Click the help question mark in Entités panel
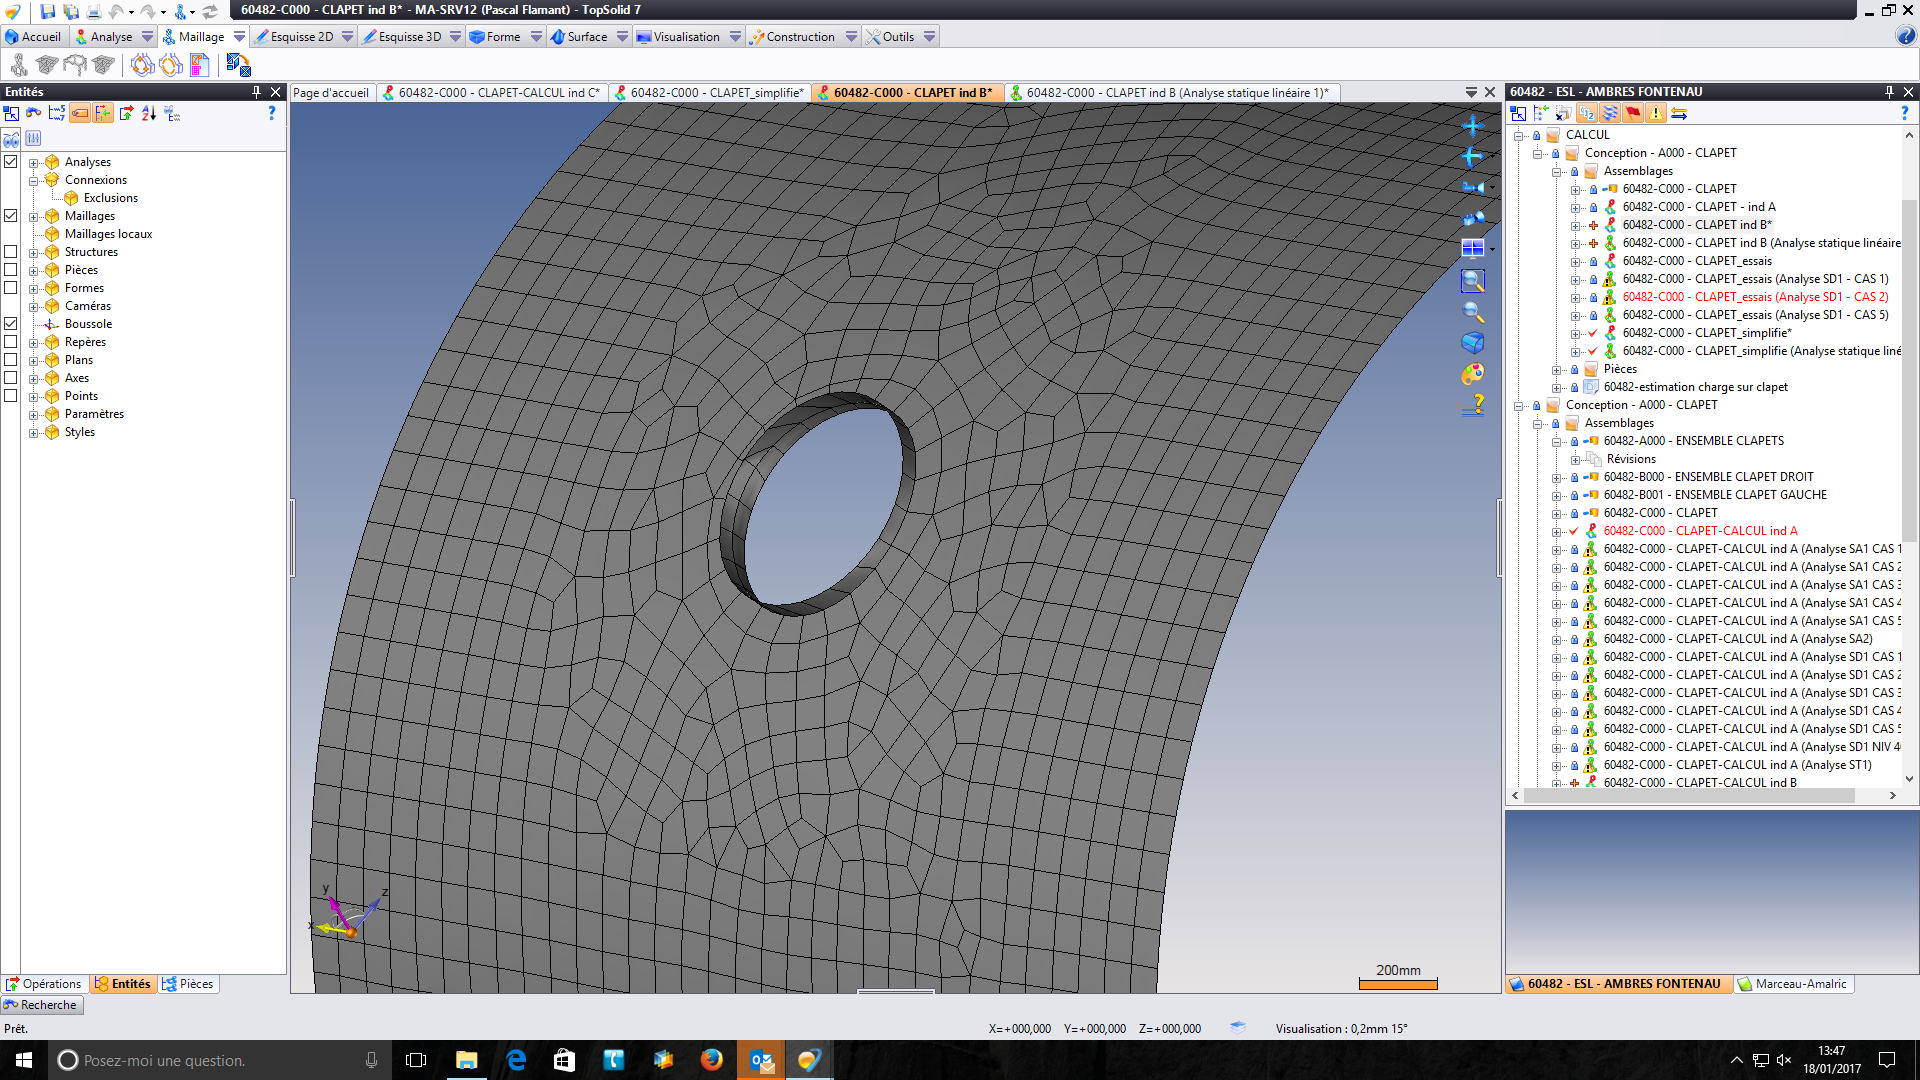This screenshot has width=1920, height=1080. 271,114
